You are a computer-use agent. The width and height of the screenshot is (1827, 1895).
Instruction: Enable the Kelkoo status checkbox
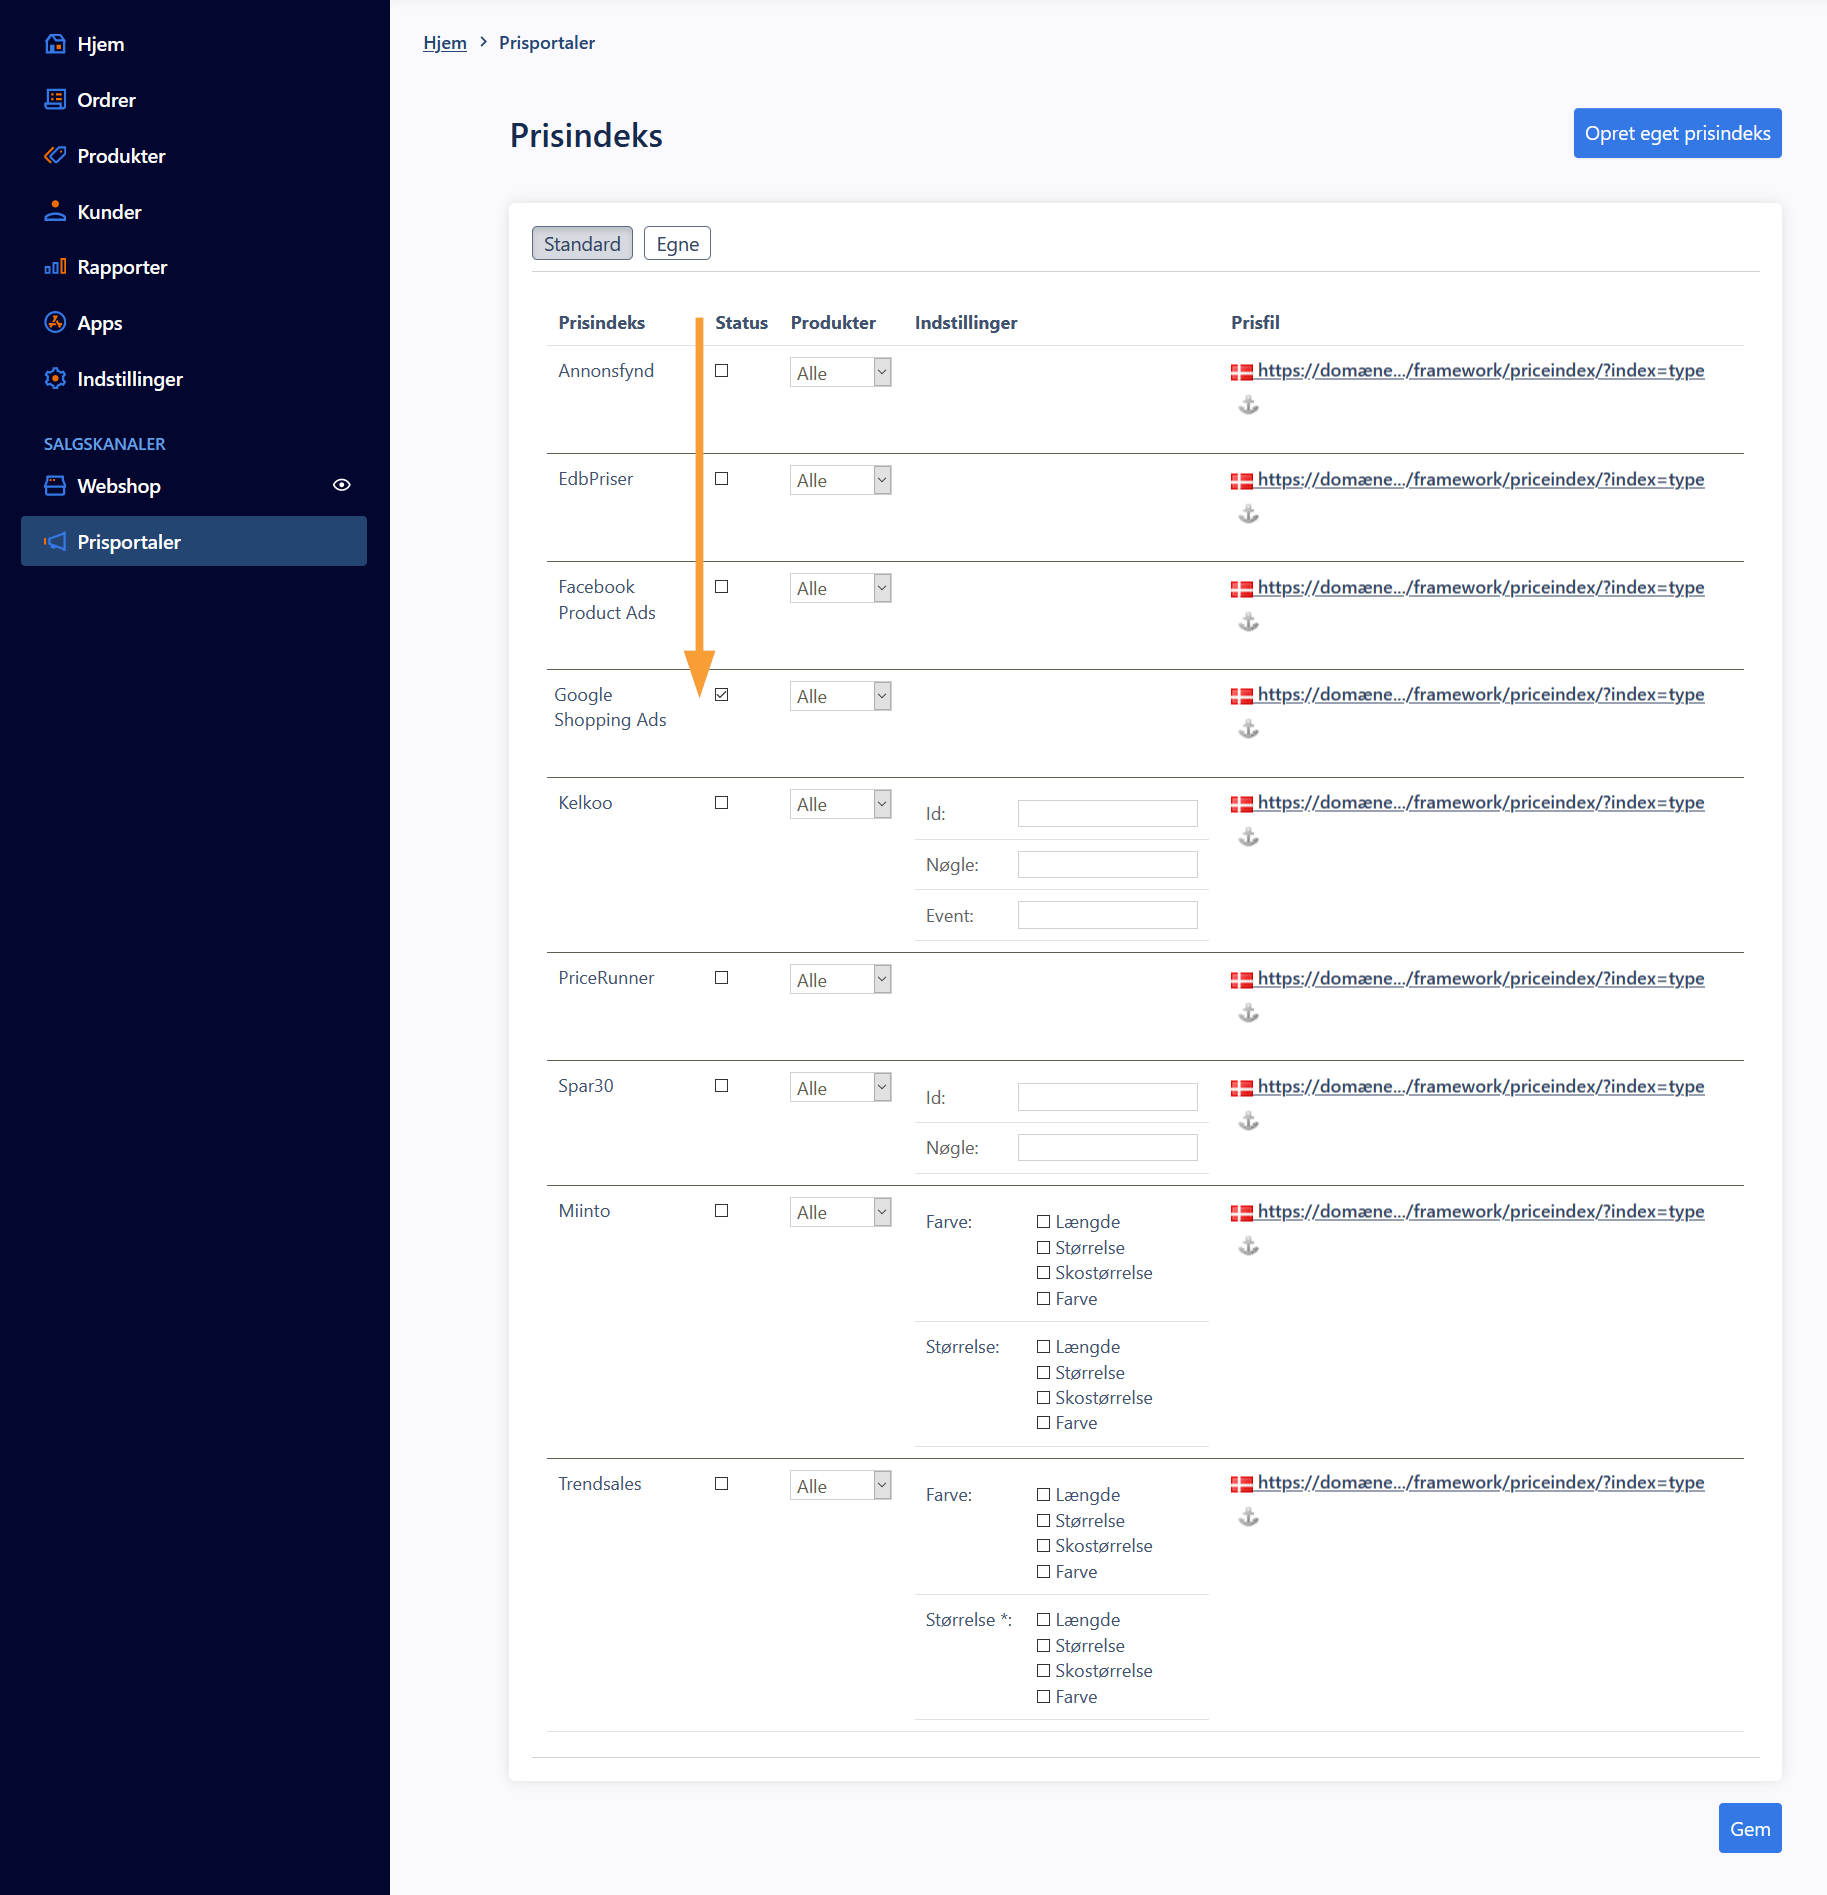coord(722,803)
